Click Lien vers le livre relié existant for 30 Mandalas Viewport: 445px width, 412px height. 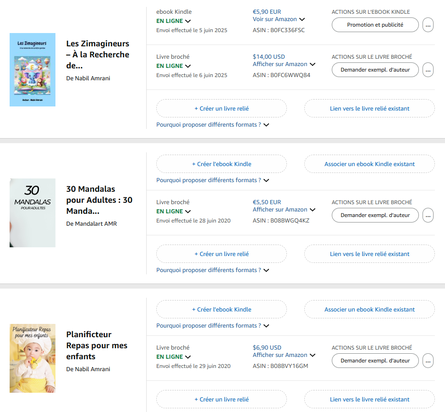click(x=369, y=254)
